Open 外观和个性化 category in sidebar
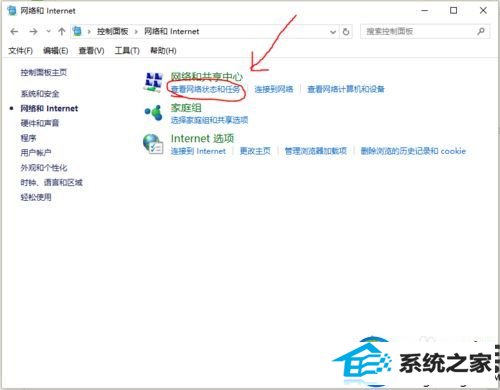 point(44,167)
